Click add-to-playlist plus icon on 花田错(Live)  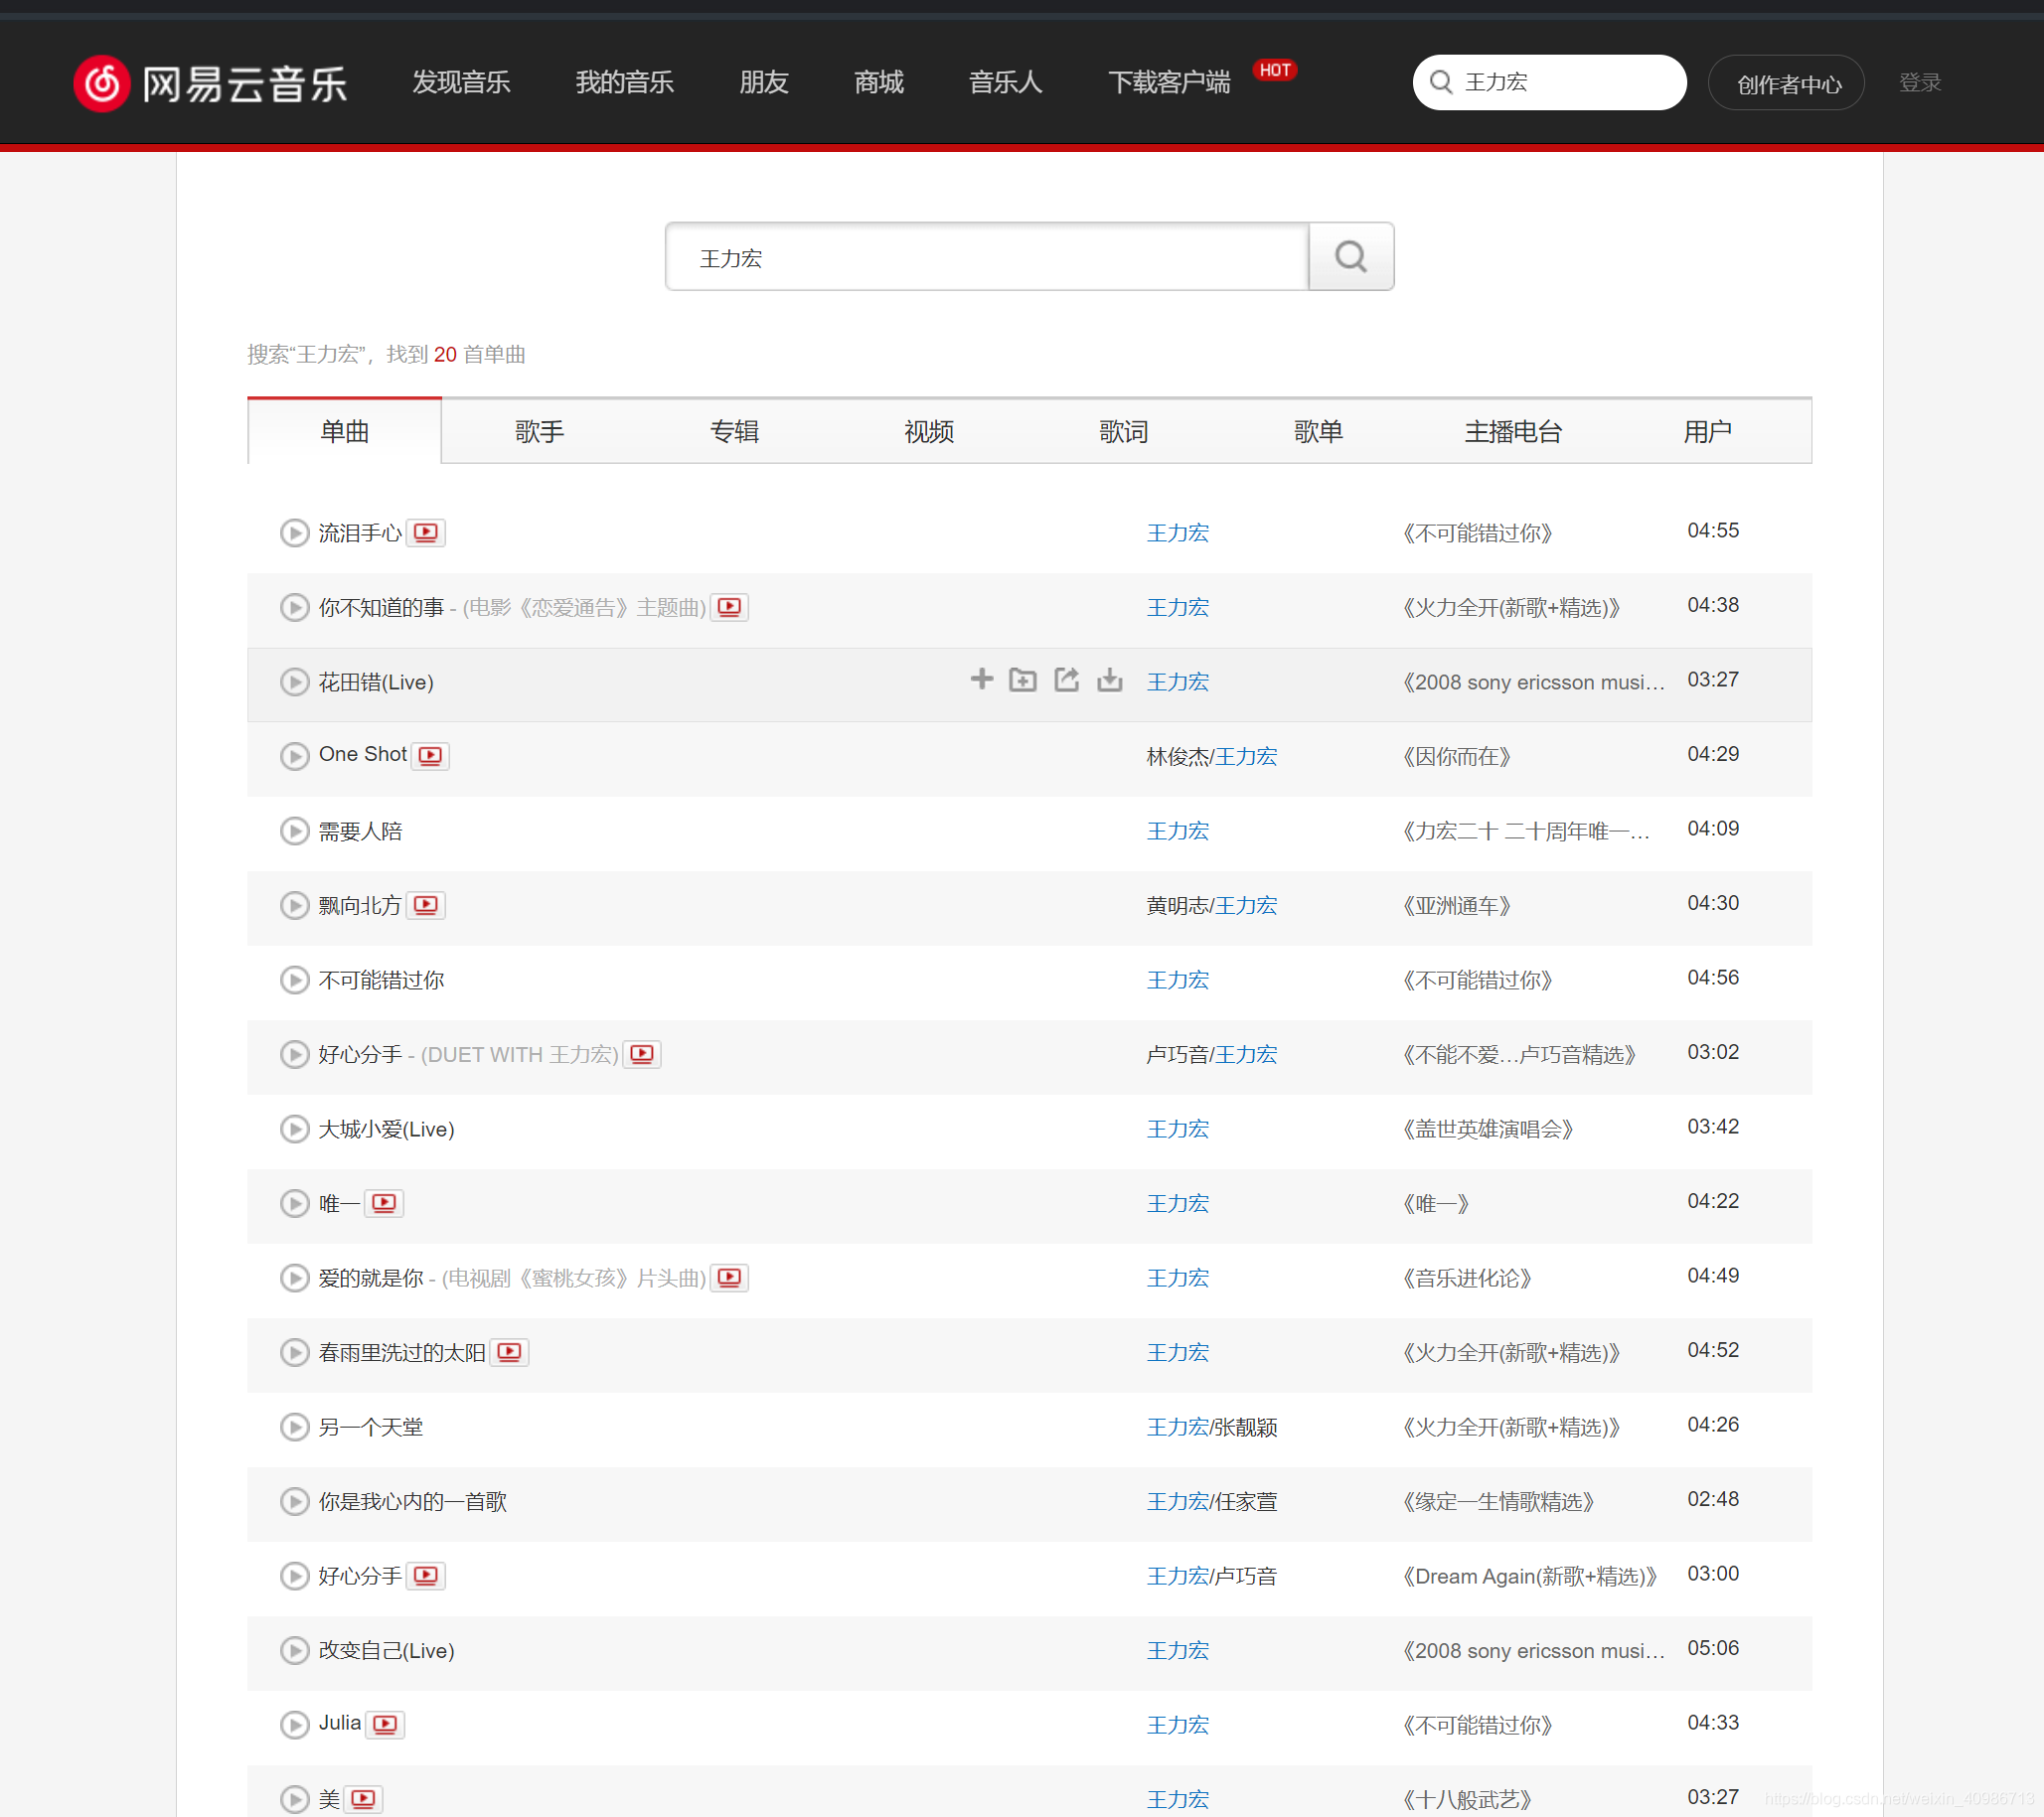click(x=981, y=680)
